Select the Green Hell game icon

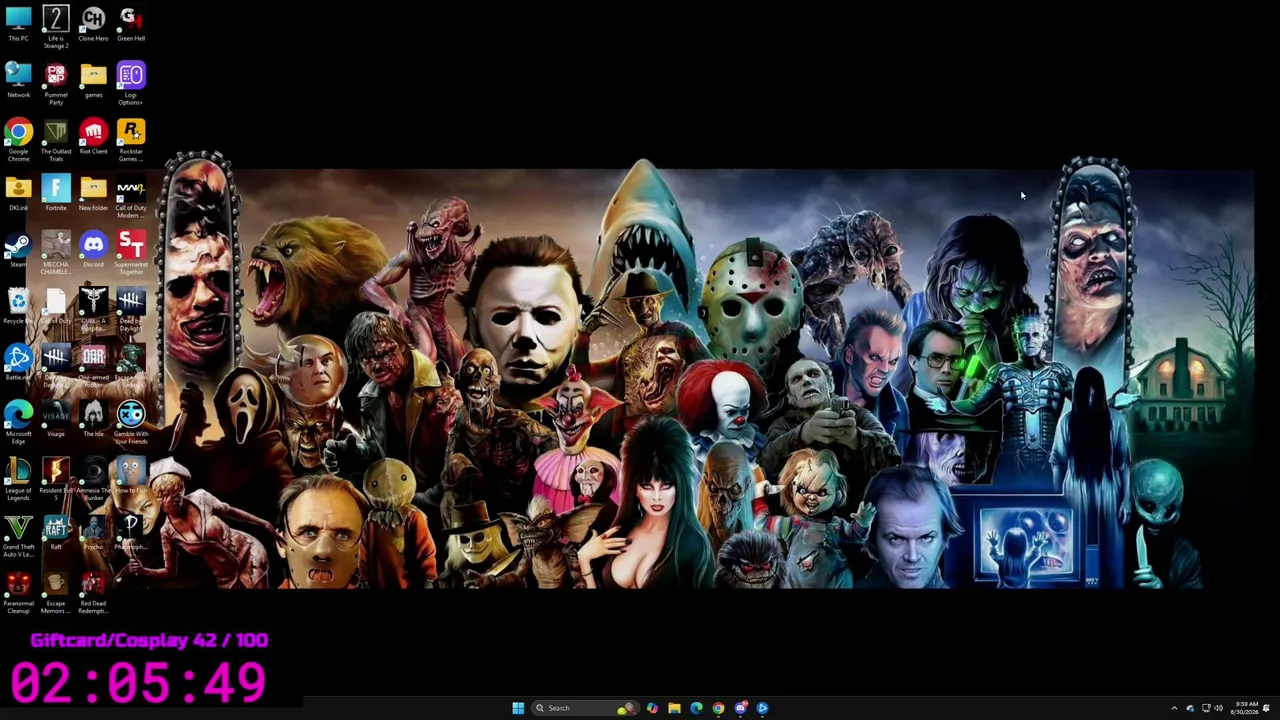coord(131,24)
